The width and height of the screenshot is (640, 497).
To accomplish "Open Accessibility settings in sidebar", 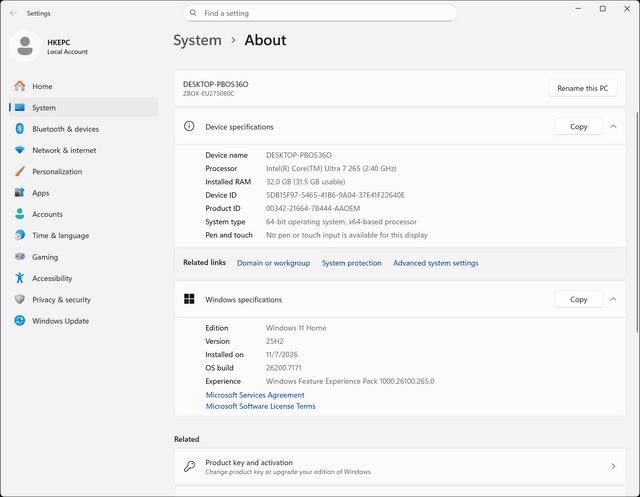I will click(x=83, y=278).
